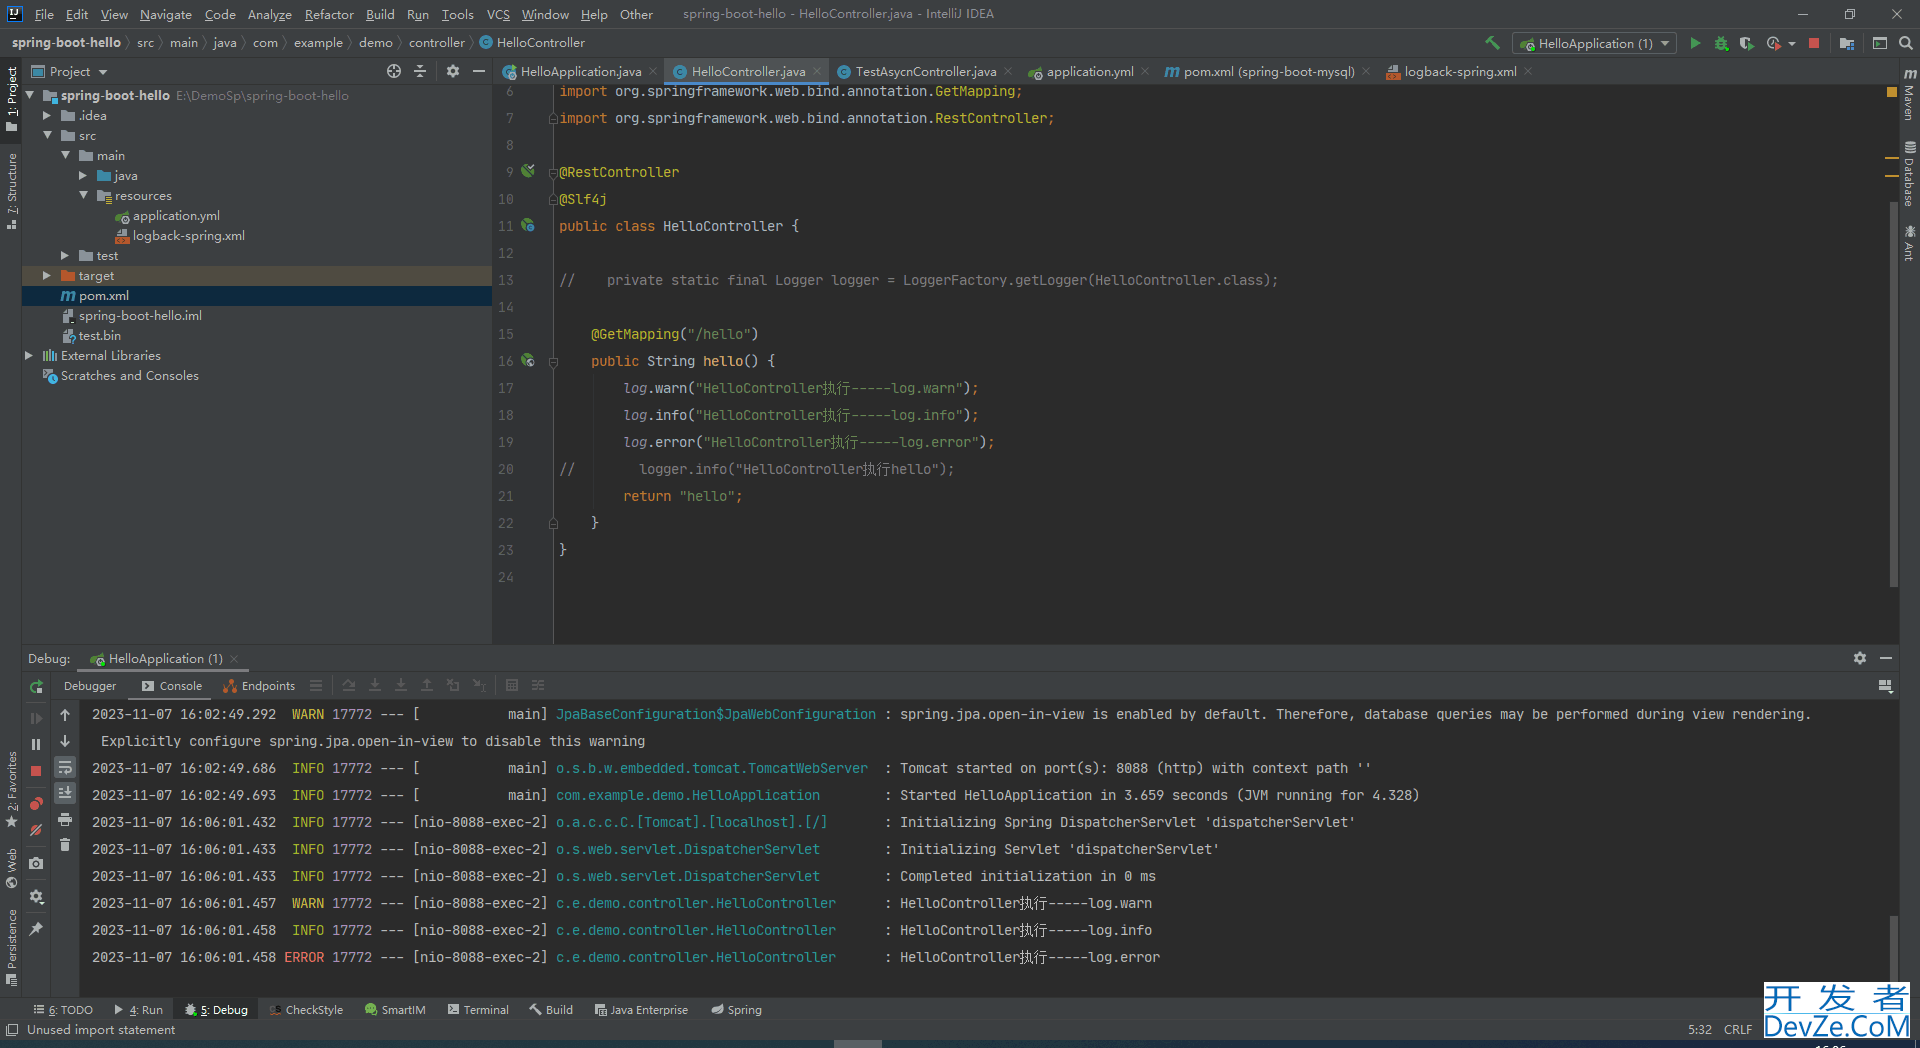1920x1048 pixels.
Task: Open the Refactor menu
Action: [x=329, y=14]
